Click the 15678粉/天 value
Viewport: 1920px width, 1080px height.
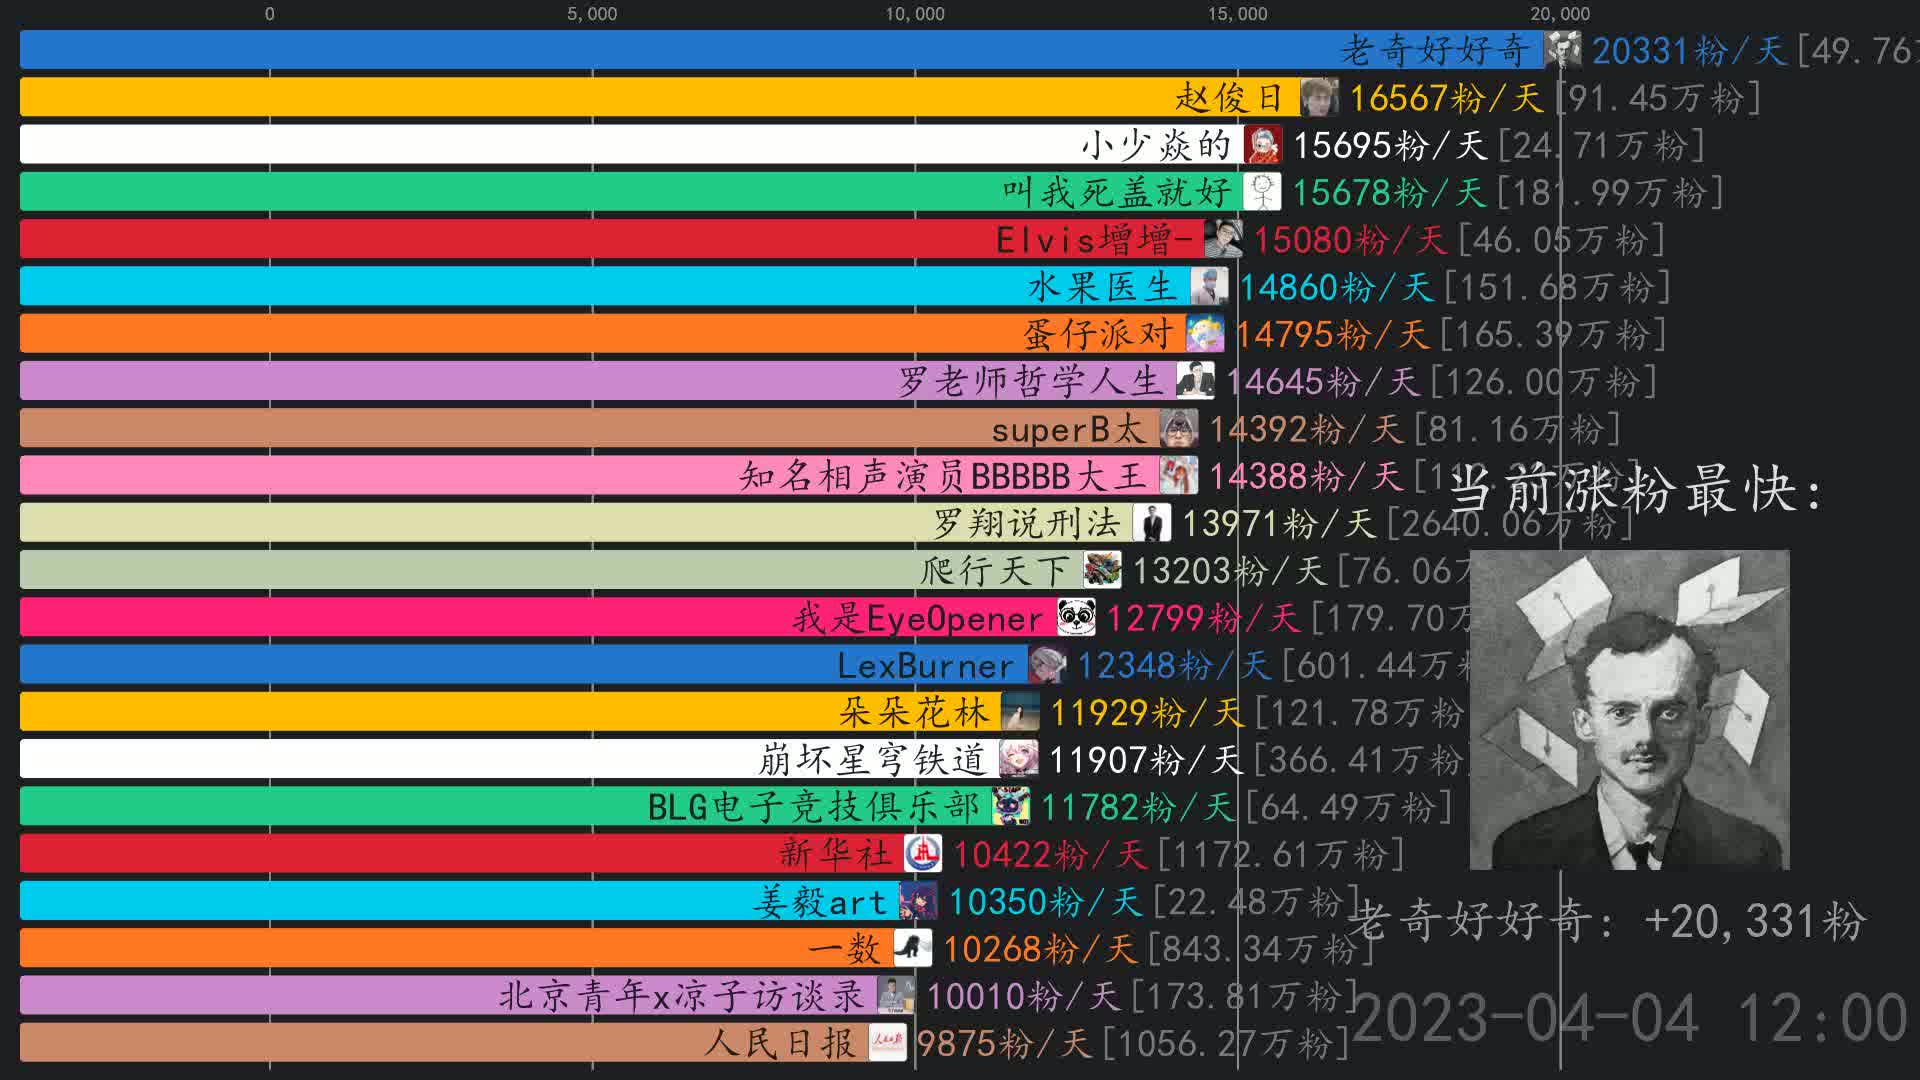click(1389, 192)
